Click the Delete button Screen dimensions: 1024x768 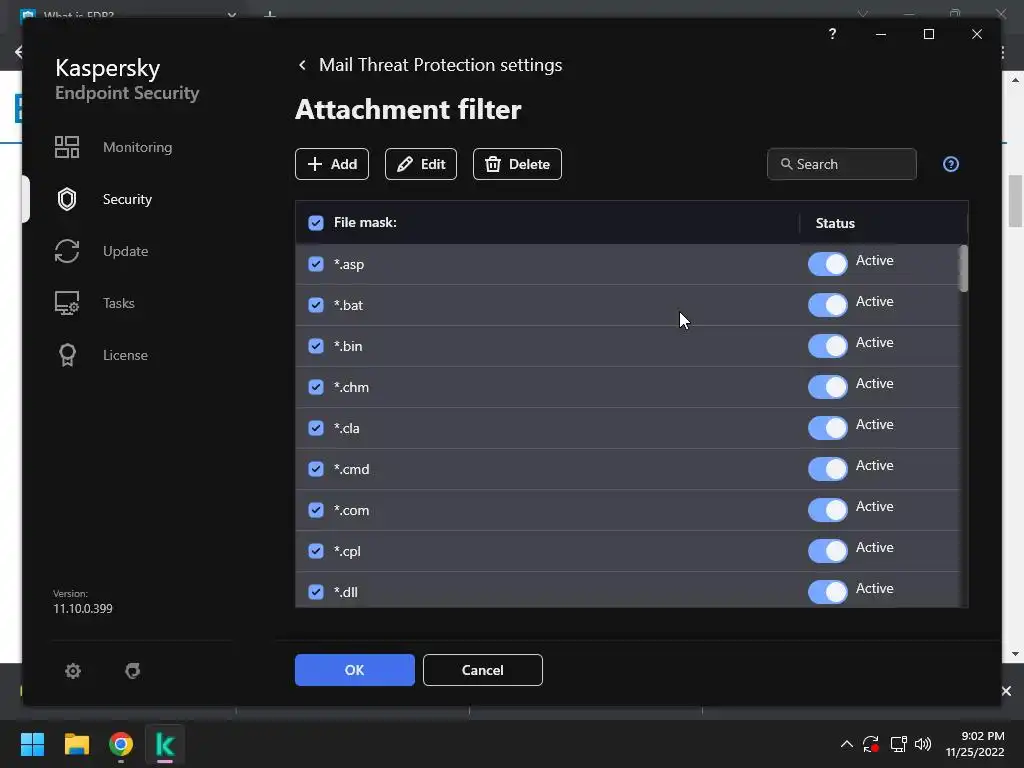pos(517,164)
